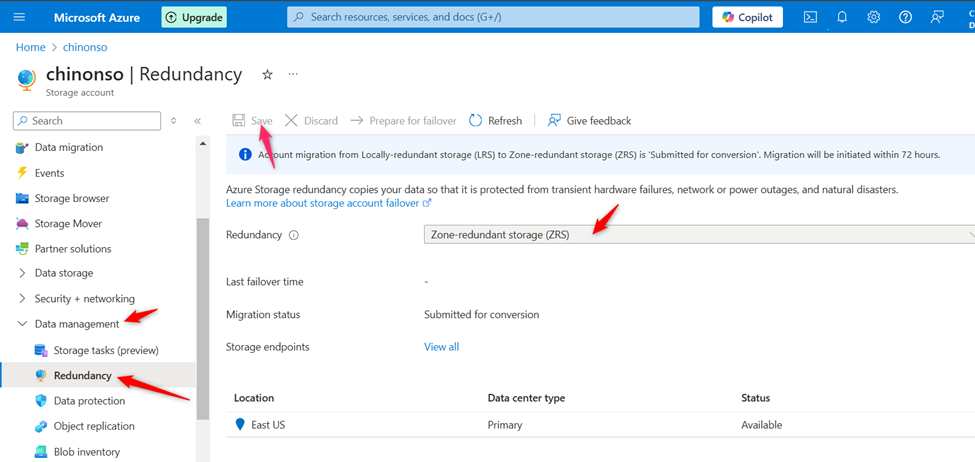Image resolution: width=975 pixels, height=462 pixels.
Task: Open the Zone-redundant storage (ZRS) dropdown
Action: 699,235
